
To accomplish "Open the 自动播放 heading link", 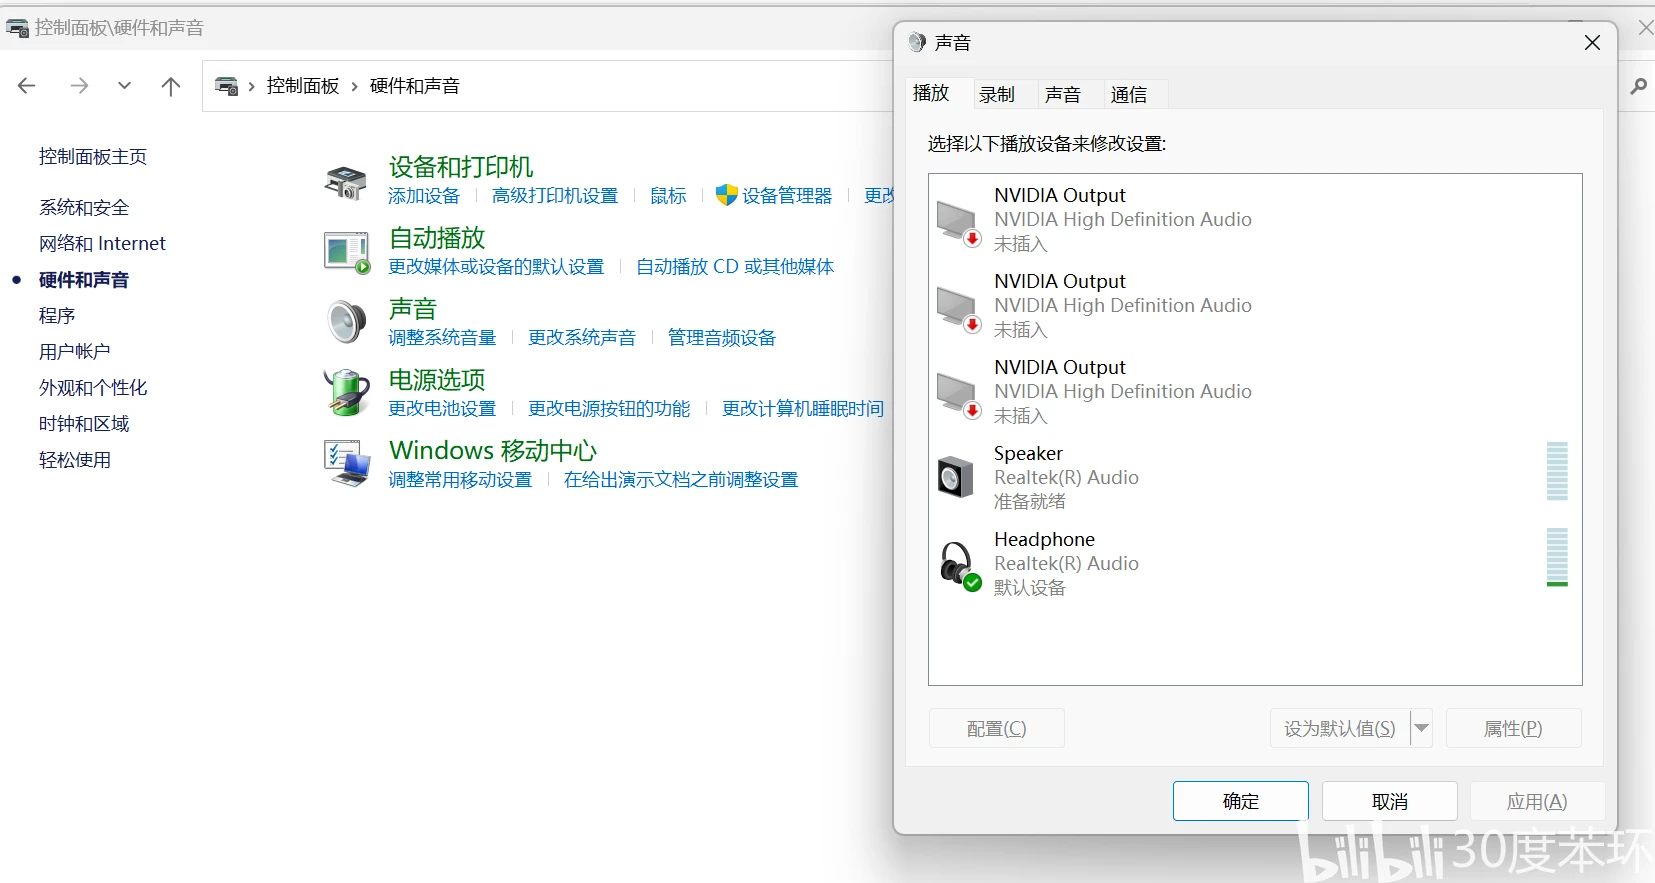I will [437, 238].
